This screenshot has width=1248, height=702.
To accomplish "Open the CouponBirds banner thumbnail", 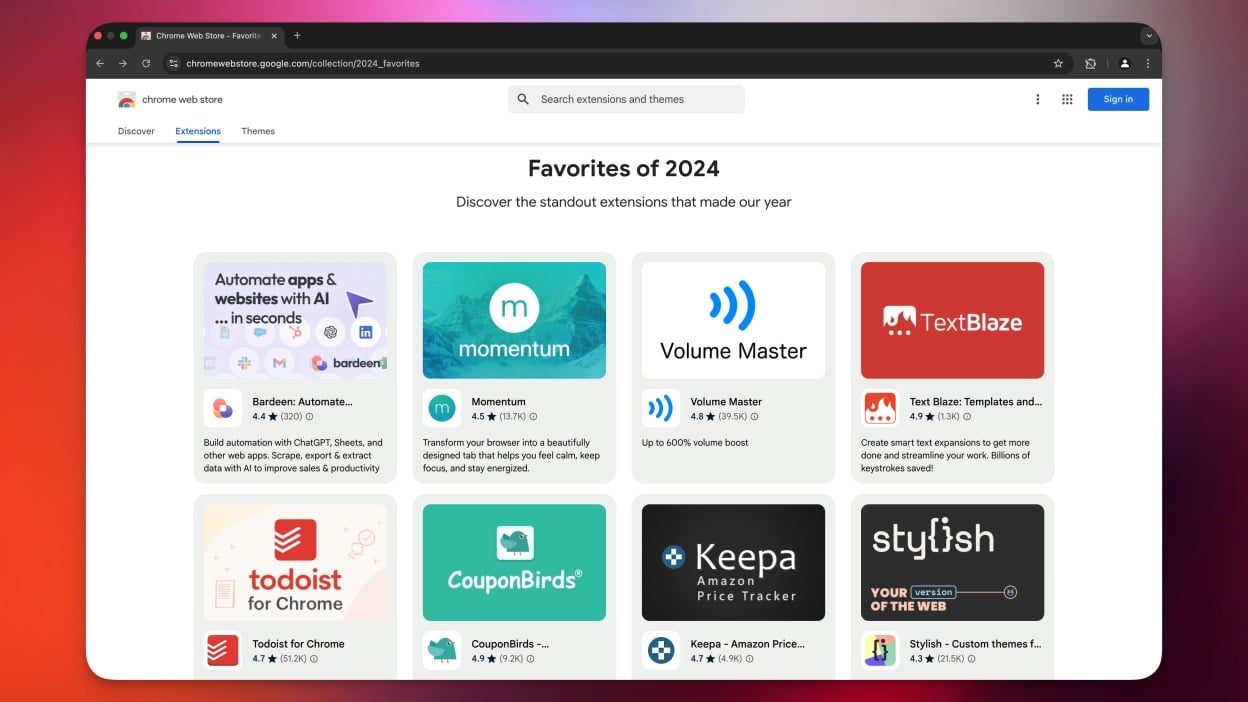I will (x=514, y=562).
